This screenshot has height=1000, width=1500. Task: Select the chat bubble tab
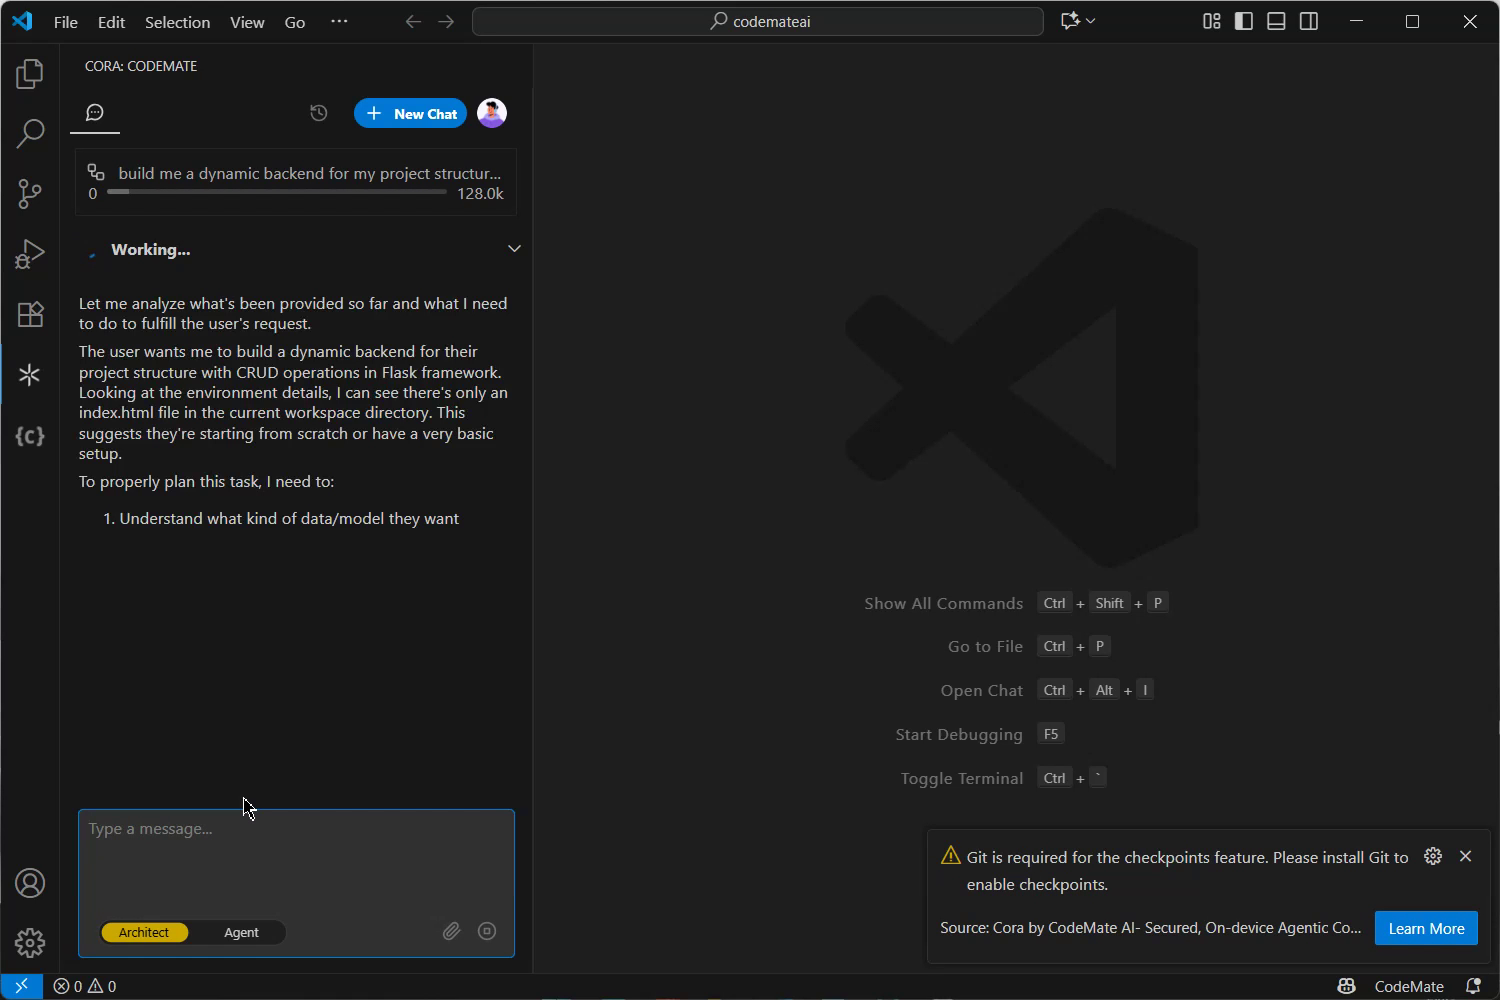point(95,113)
